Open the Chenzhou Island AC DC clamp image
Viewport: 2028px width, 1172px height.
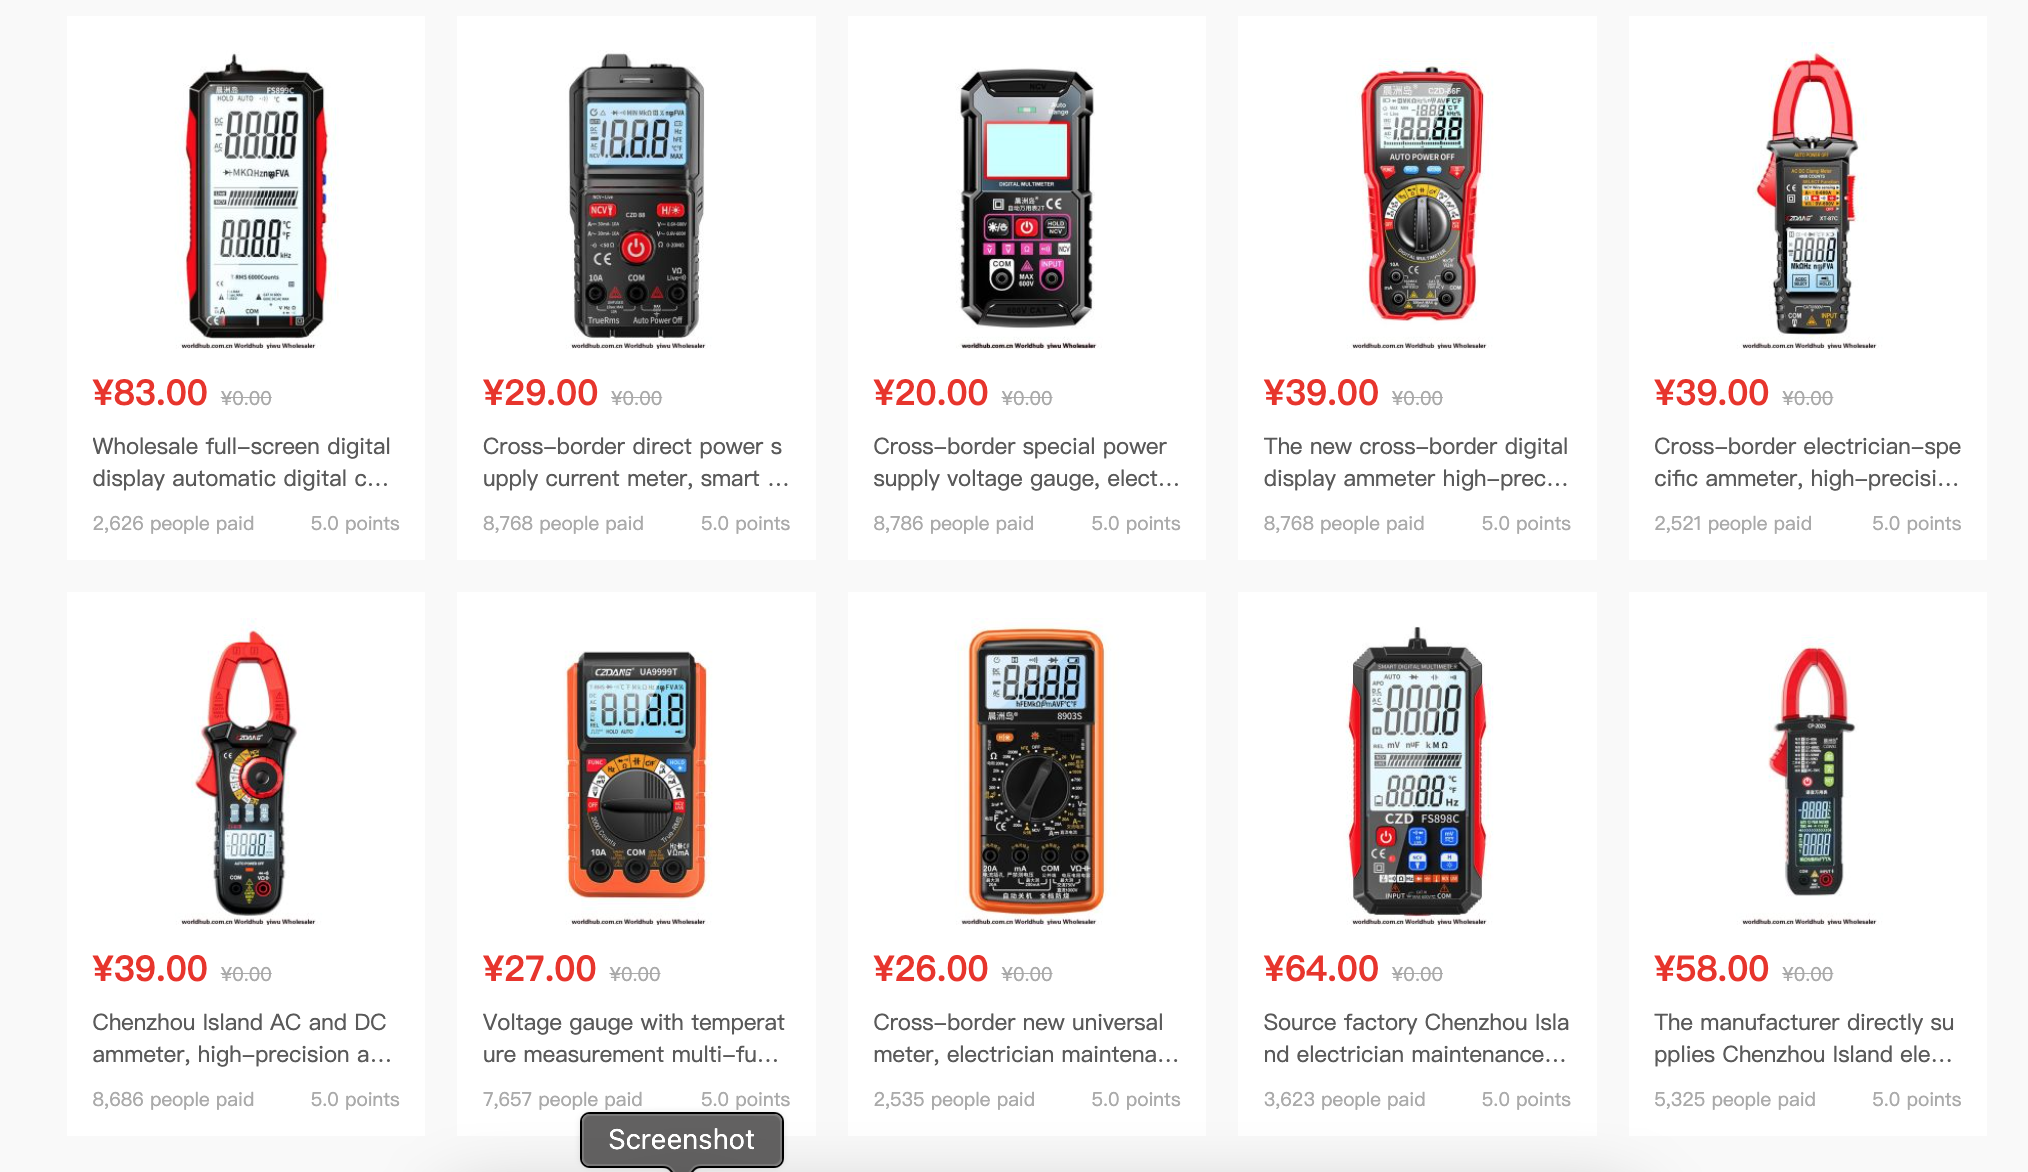coord(246,772)
